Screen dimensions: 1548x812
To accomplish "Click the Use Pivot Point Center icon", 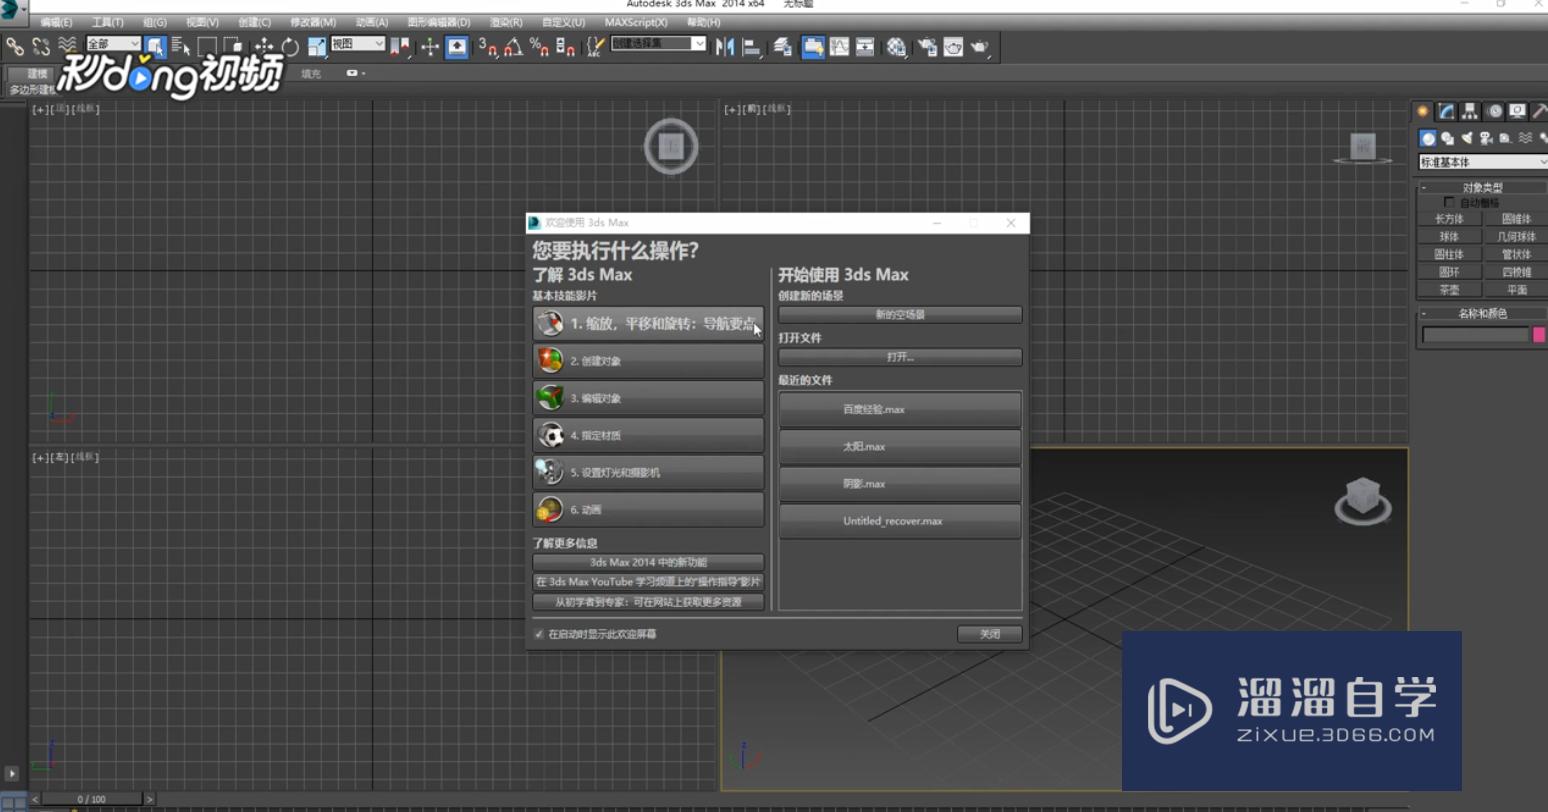I will coord(400,46).
